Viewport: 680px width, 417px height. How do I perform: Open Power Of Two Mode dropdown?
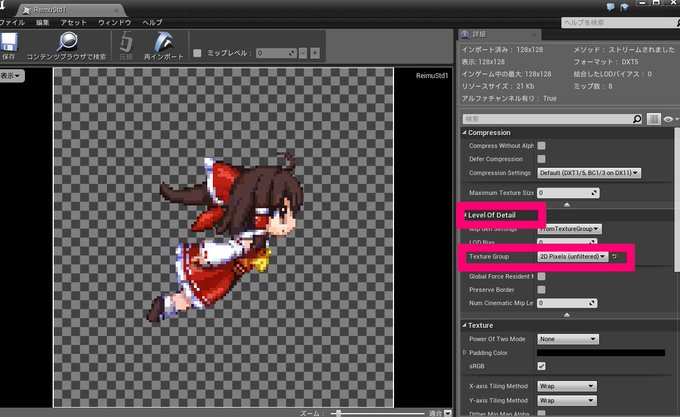(568, 339)
